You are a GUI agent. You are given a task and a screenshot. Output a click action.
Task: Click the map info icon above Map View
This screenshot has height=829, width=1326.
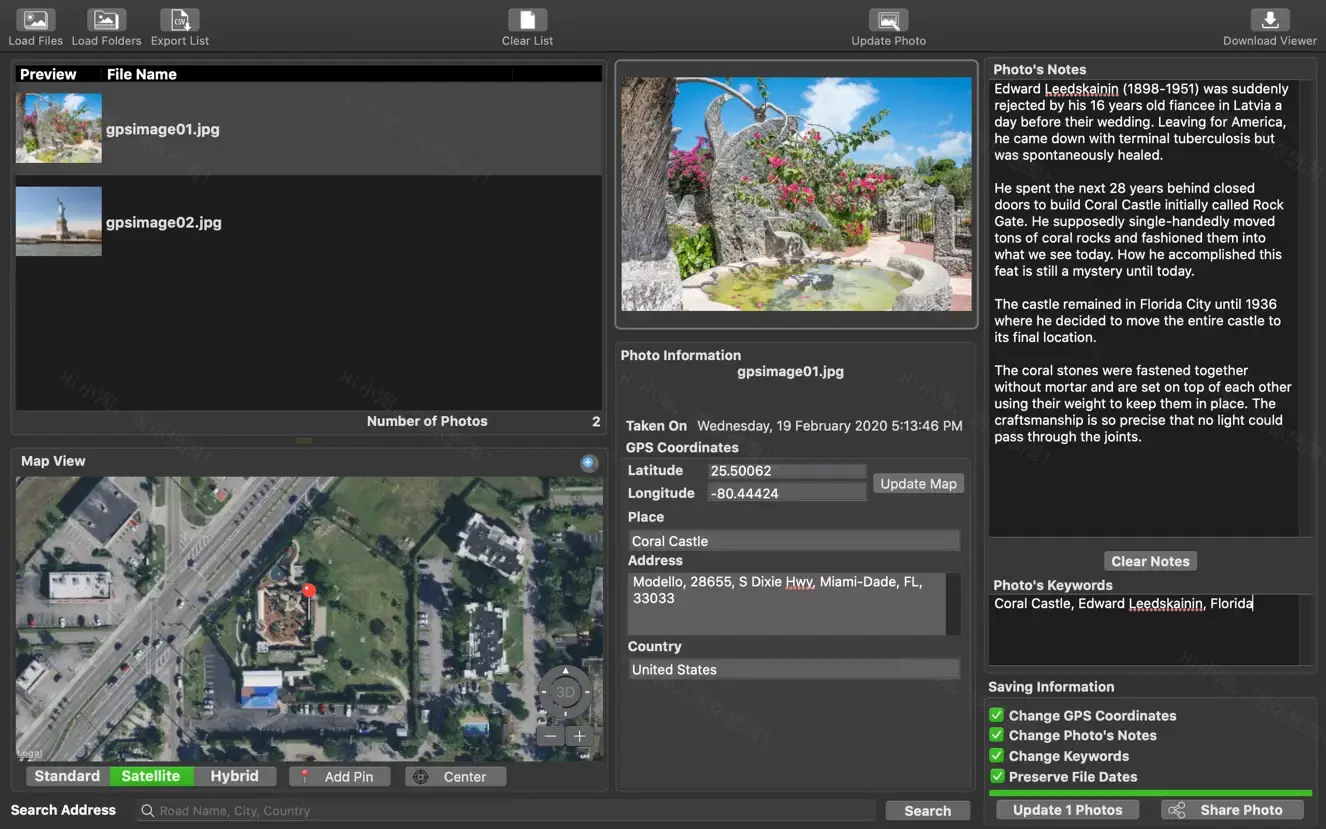589,463
